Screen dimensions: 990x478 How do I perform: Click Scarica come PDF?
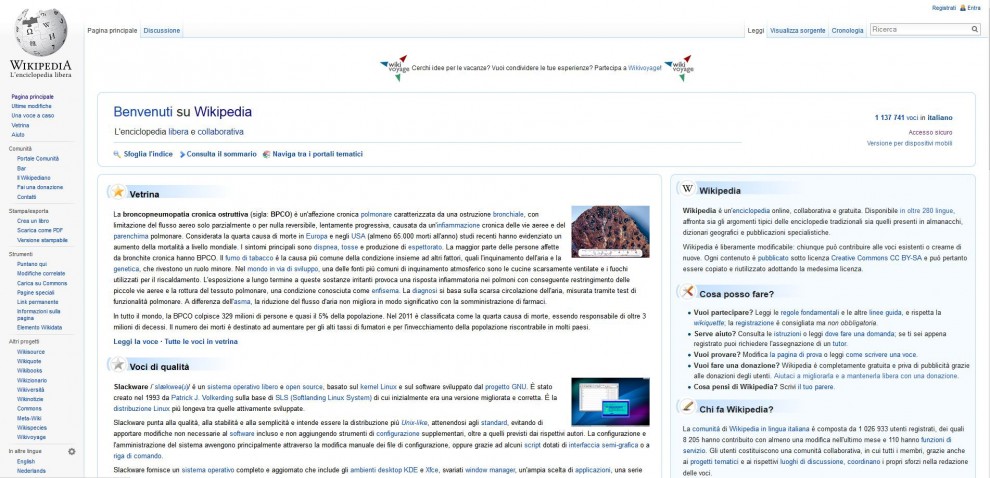pos(40,230)
